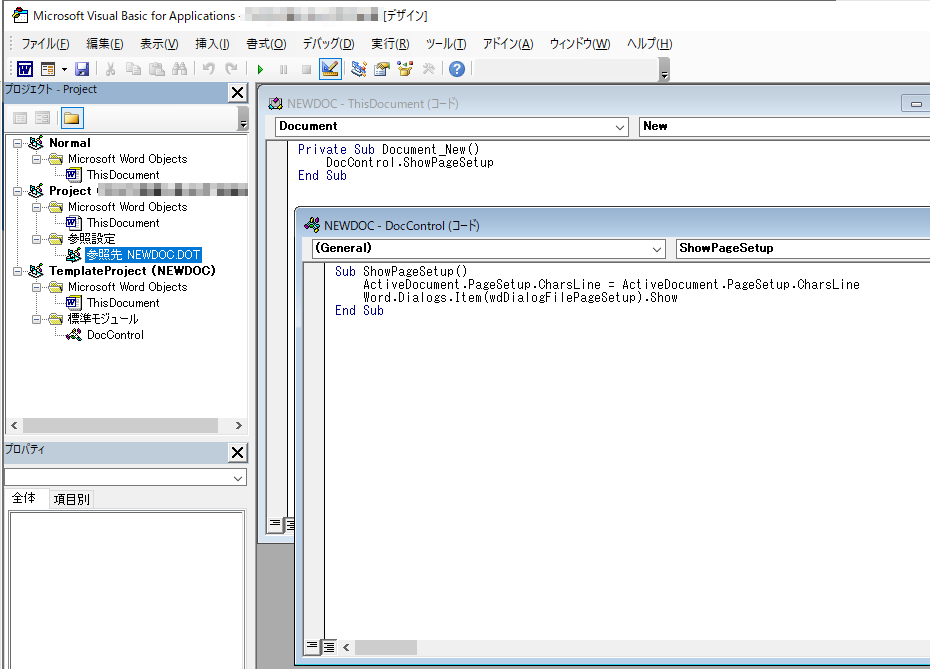Click the Reset stop icon

[307, 69]
